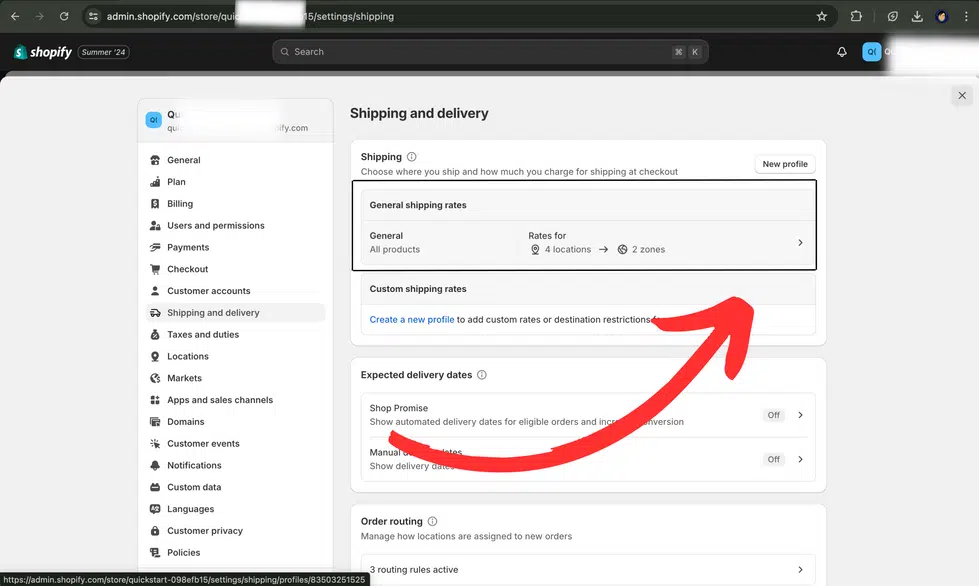Open Checkout settings via its cart icon
The width and height of the screenshot is (979, 586).
pos(156,269)
